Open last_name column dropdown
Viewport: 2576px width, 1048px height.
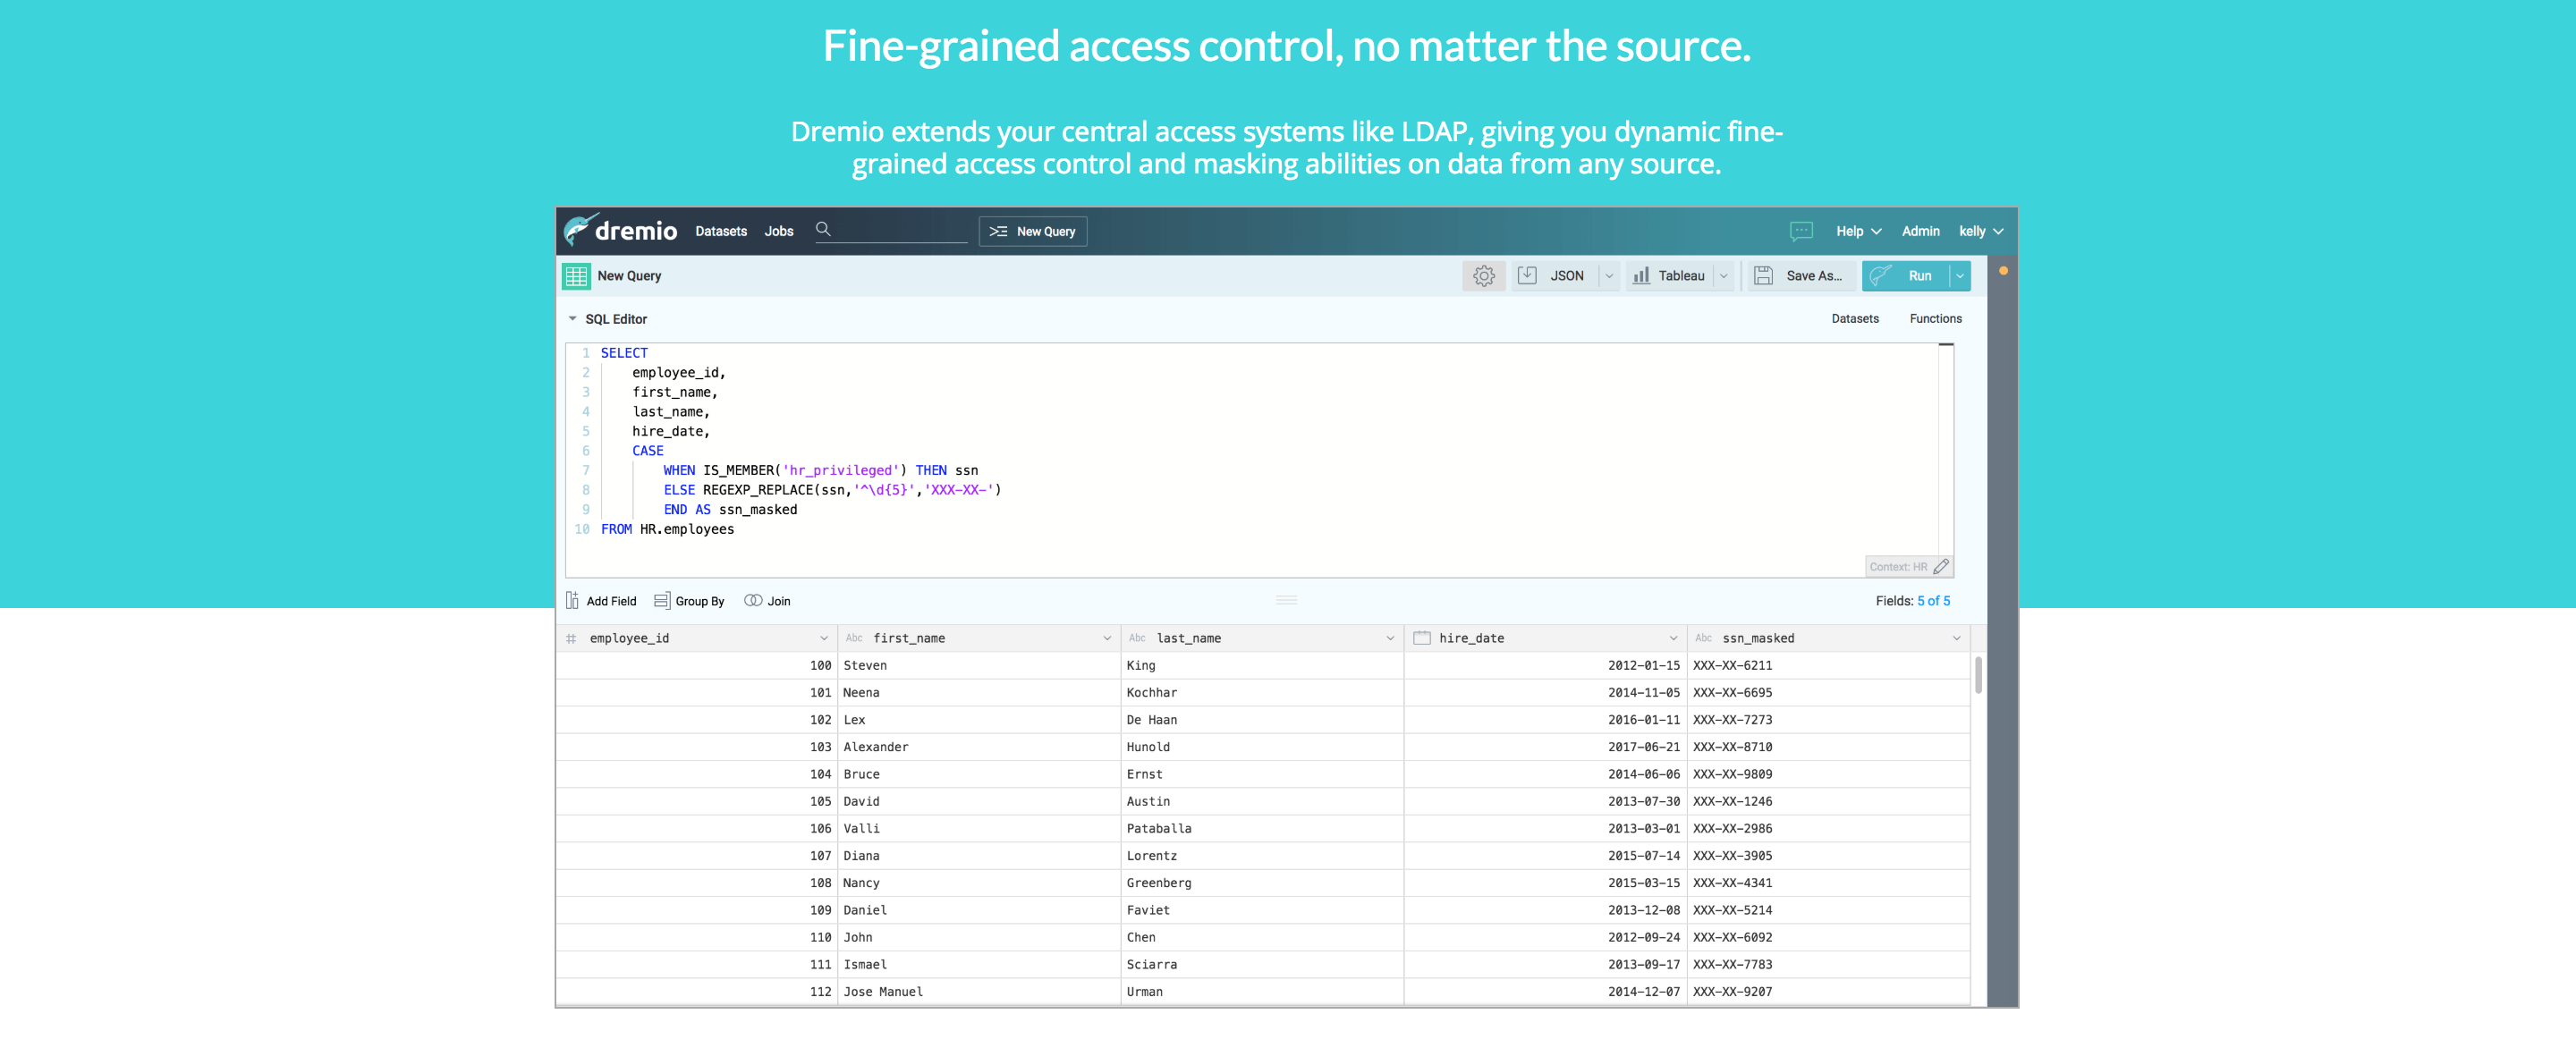(x=1390, y=638)
